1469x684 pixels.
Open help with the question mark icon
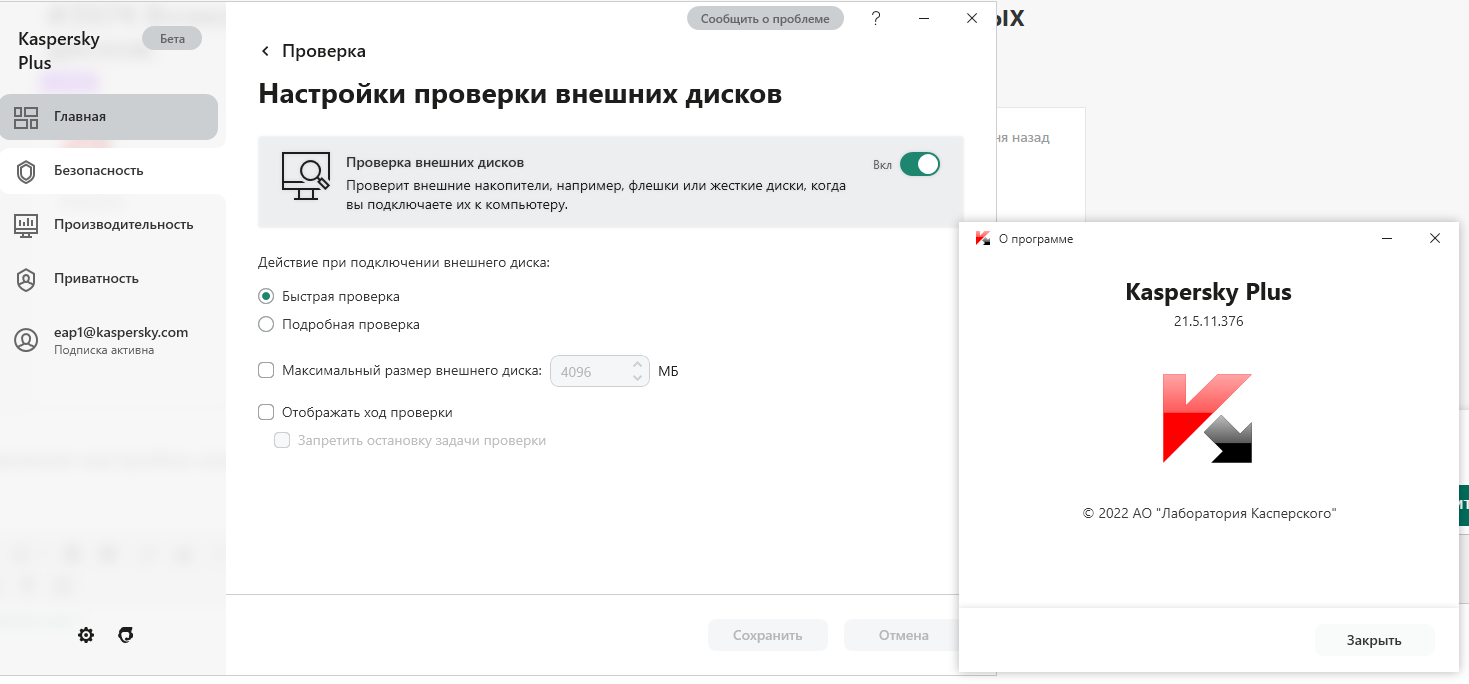(876, 18)
